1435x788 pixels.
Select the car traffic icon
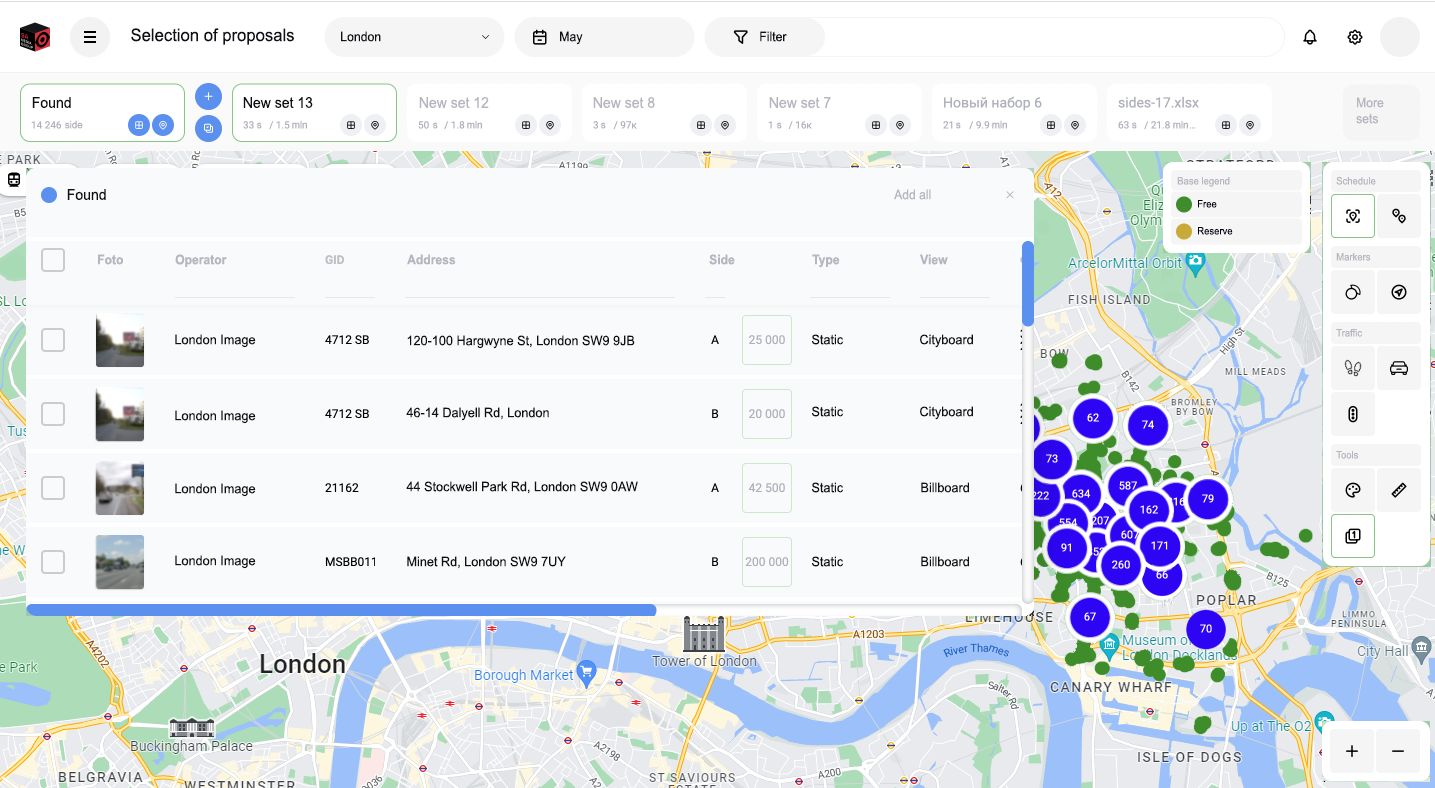[x=1398, y=368]
